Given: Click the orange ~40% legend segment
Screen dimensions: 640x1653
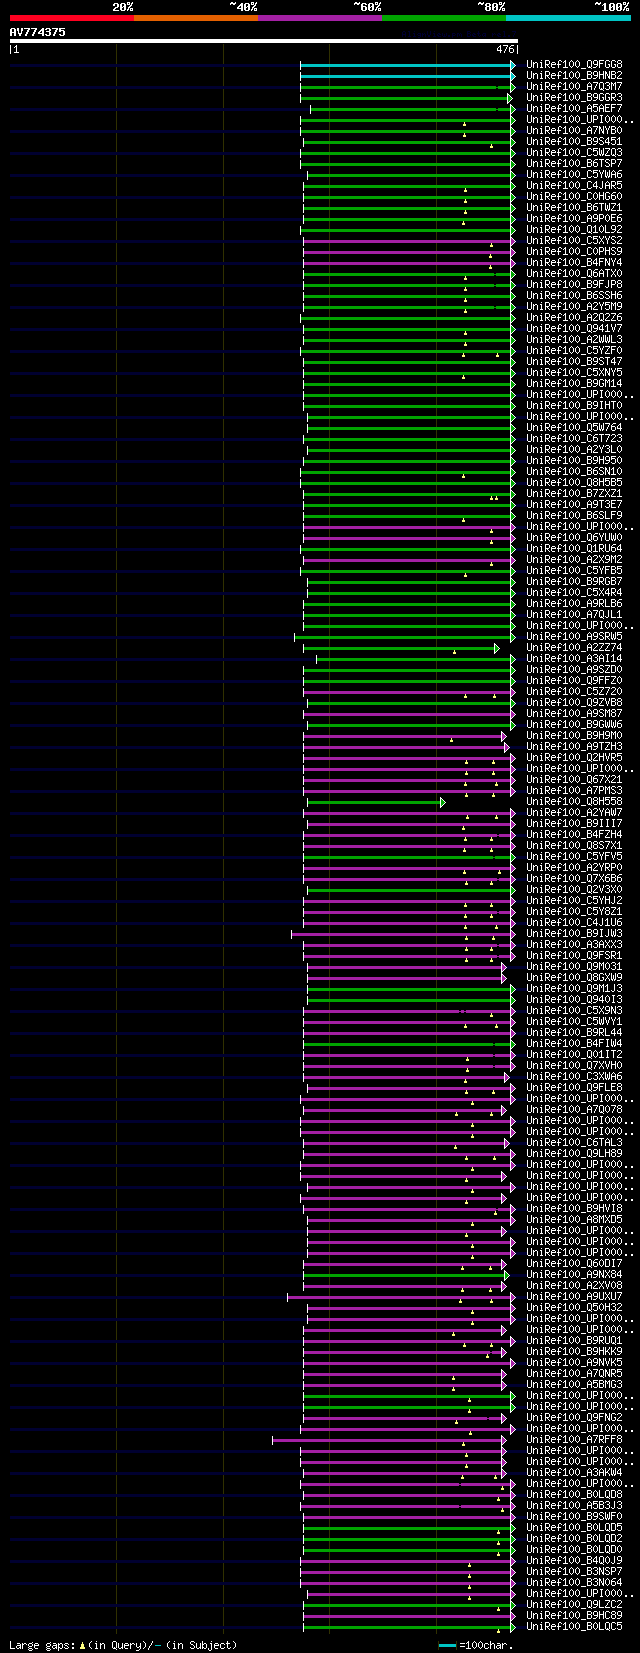Looking at the screenshot, I should [x=196, y=17].
